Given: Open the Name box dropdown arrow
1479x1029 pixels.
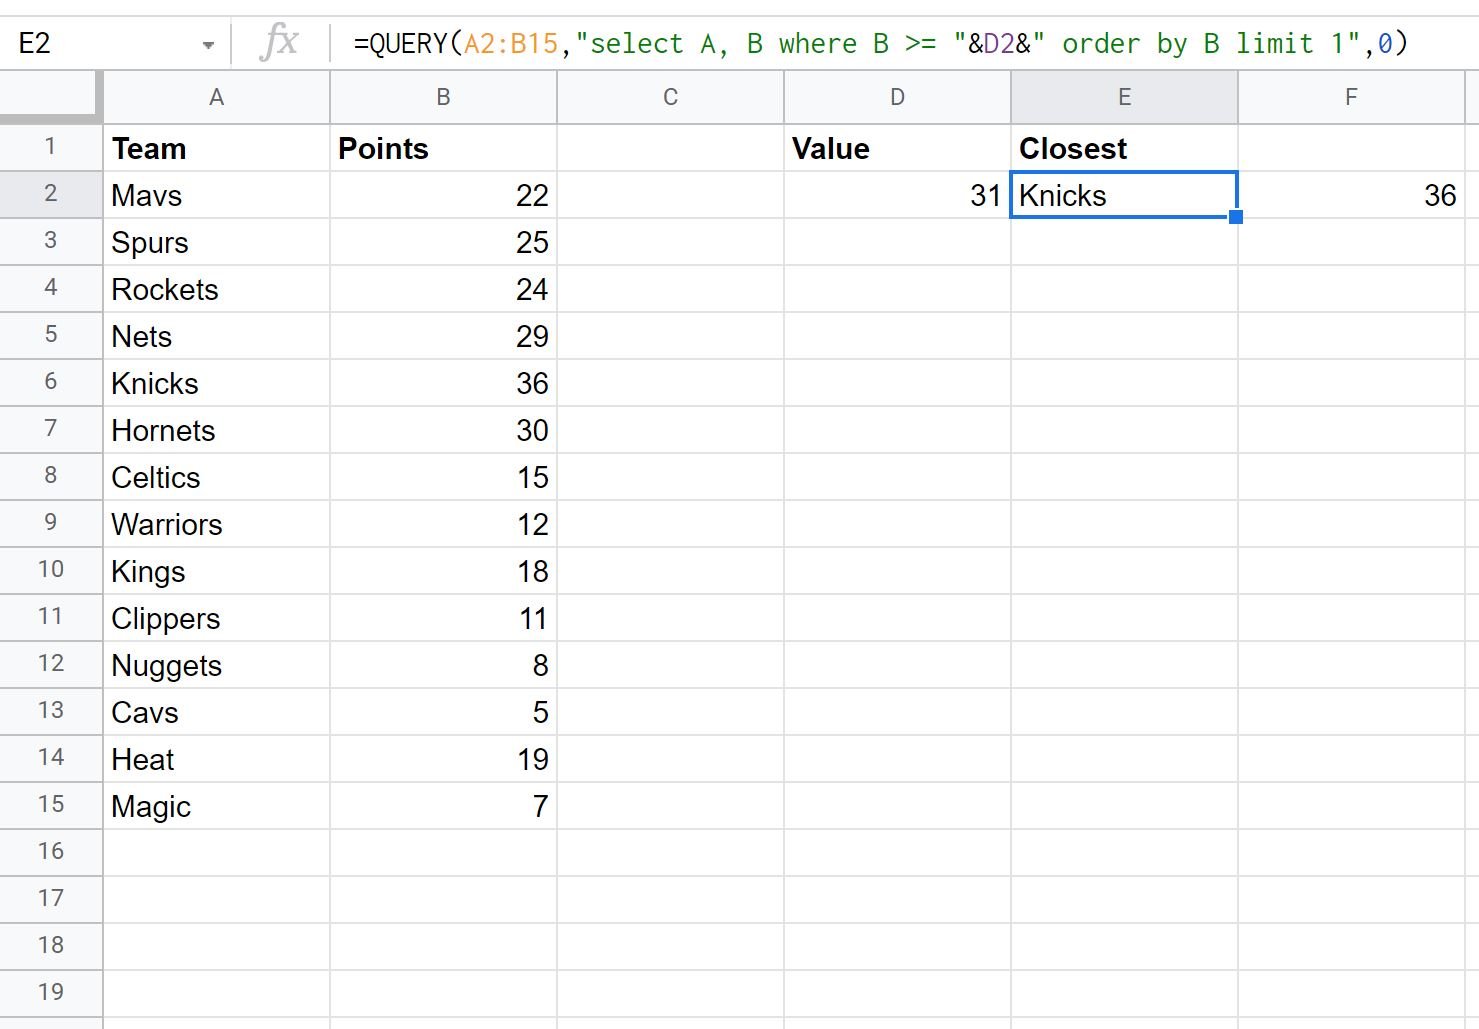Looking at the screenshot, I should (x=208, y=45).
